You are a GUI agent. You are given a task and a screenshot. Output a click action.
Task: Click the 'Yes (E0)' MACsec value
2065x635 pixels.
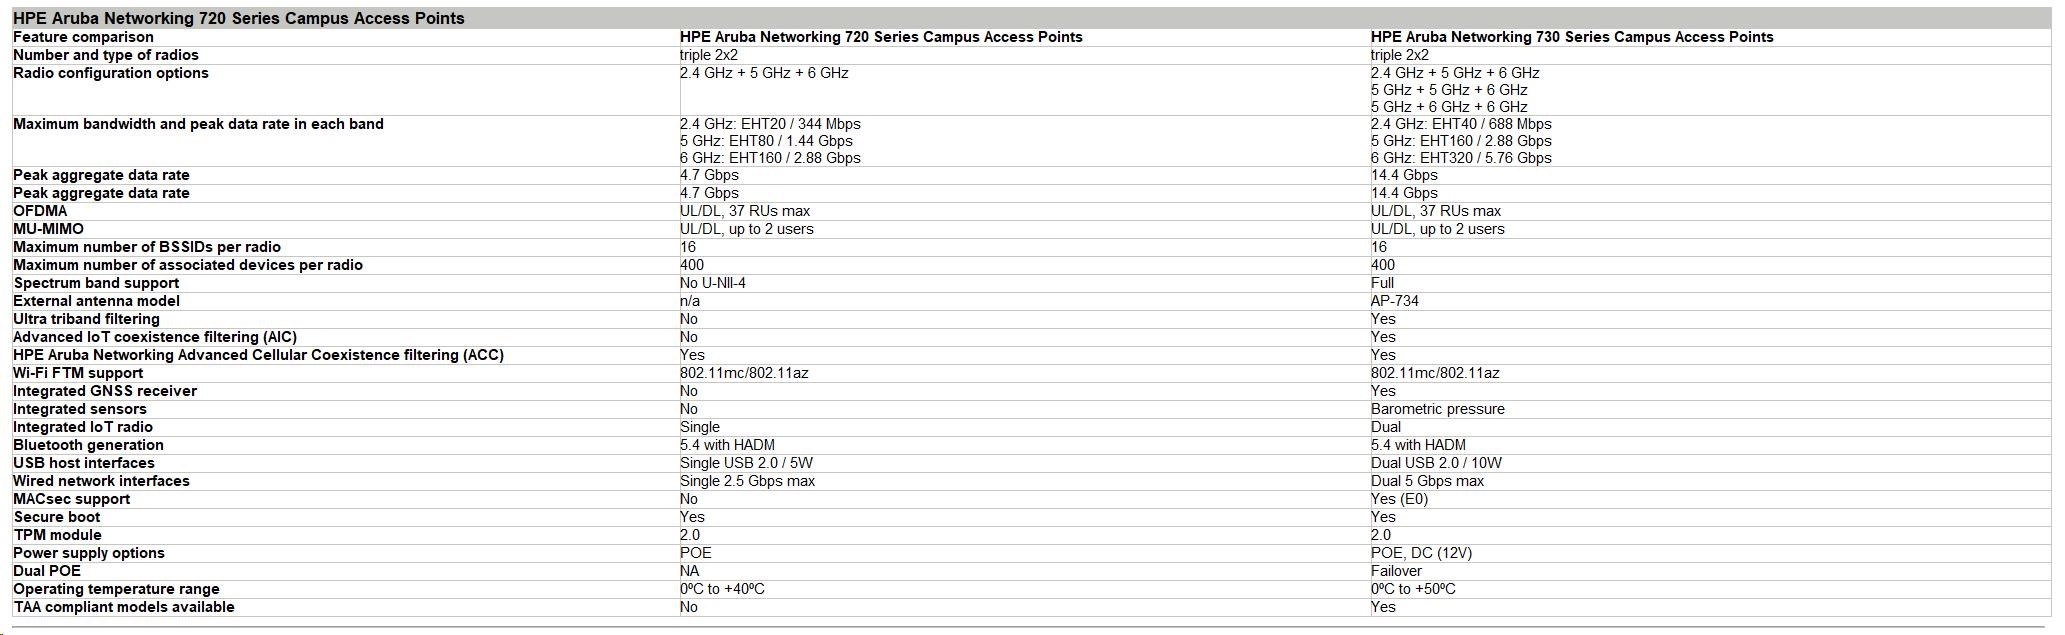(x=1399, y=499)
